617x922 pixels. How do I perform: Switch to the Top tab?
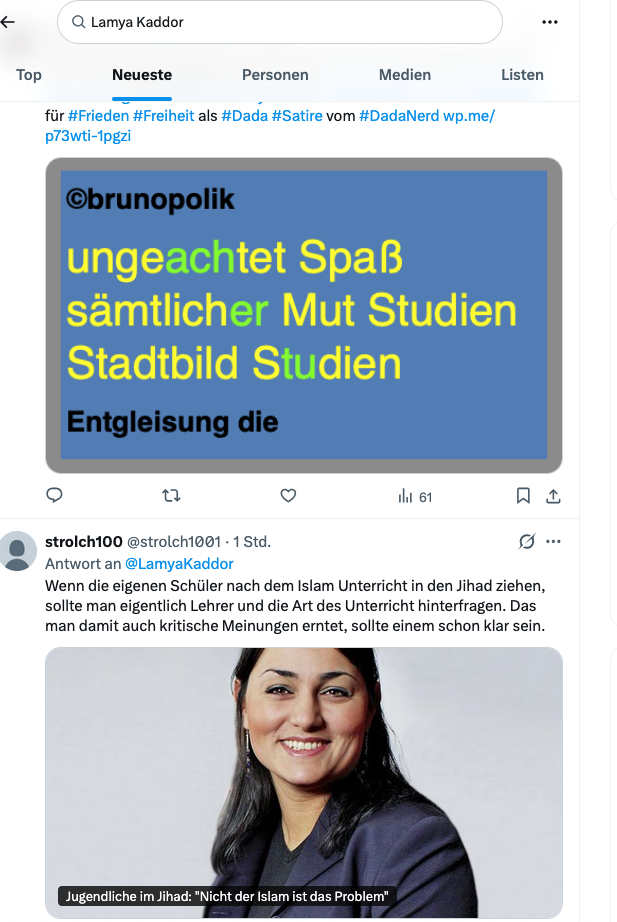pyautogui.click(x=29, y=75)
